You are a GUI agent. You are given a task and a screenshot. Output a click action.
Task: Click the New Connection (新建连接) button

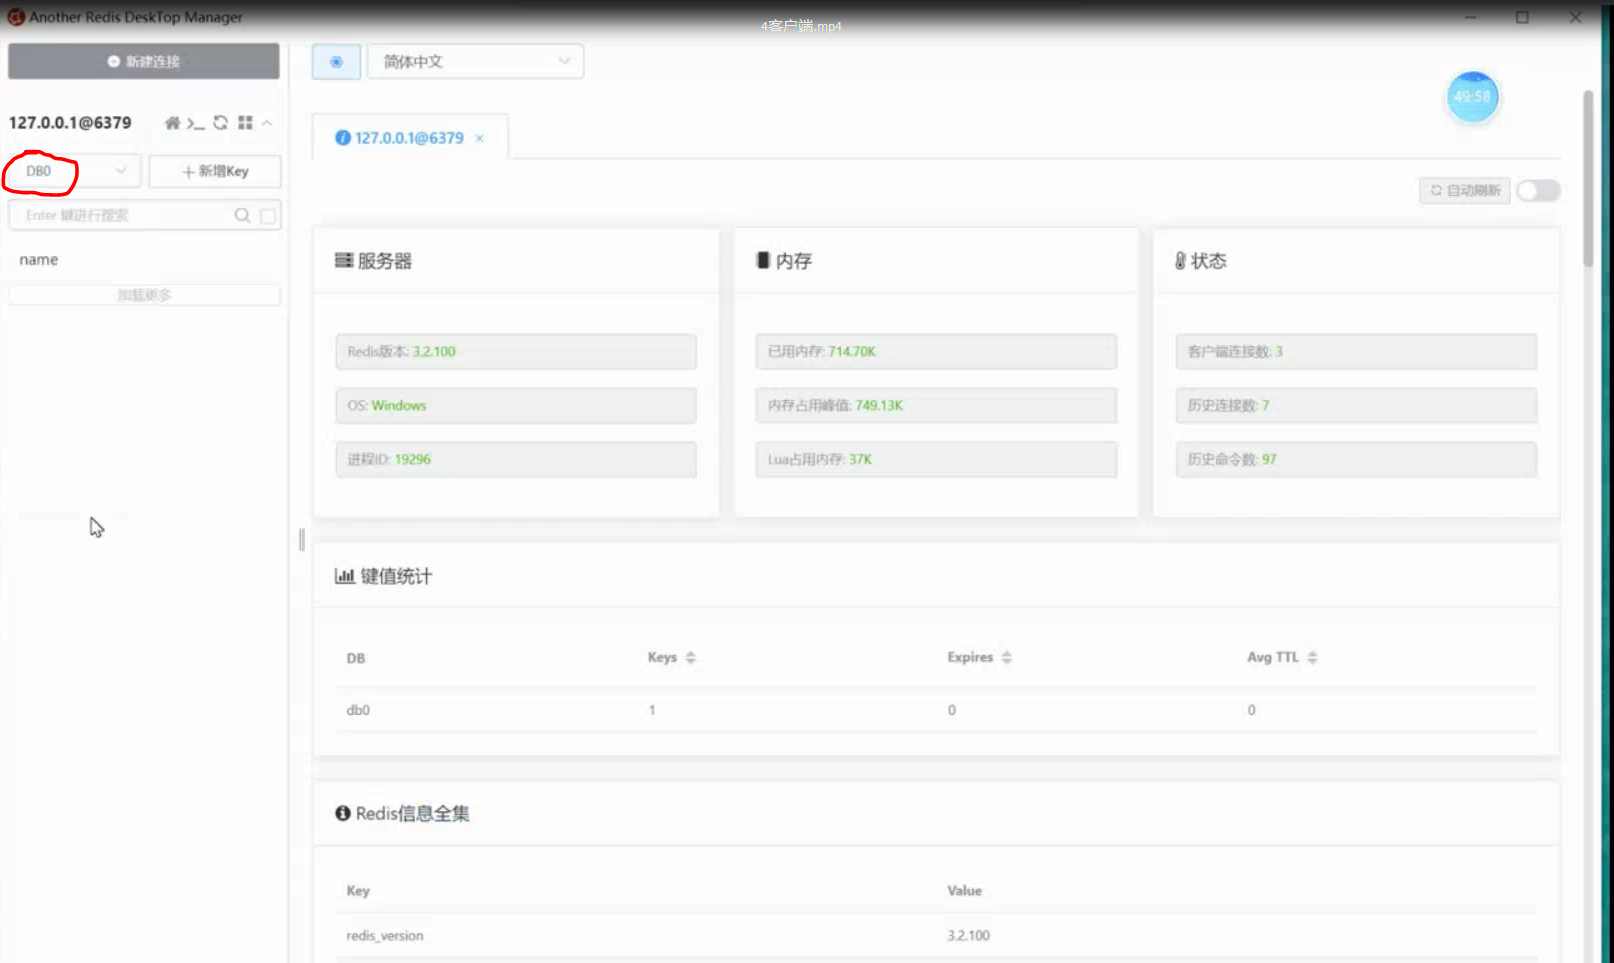144,61
